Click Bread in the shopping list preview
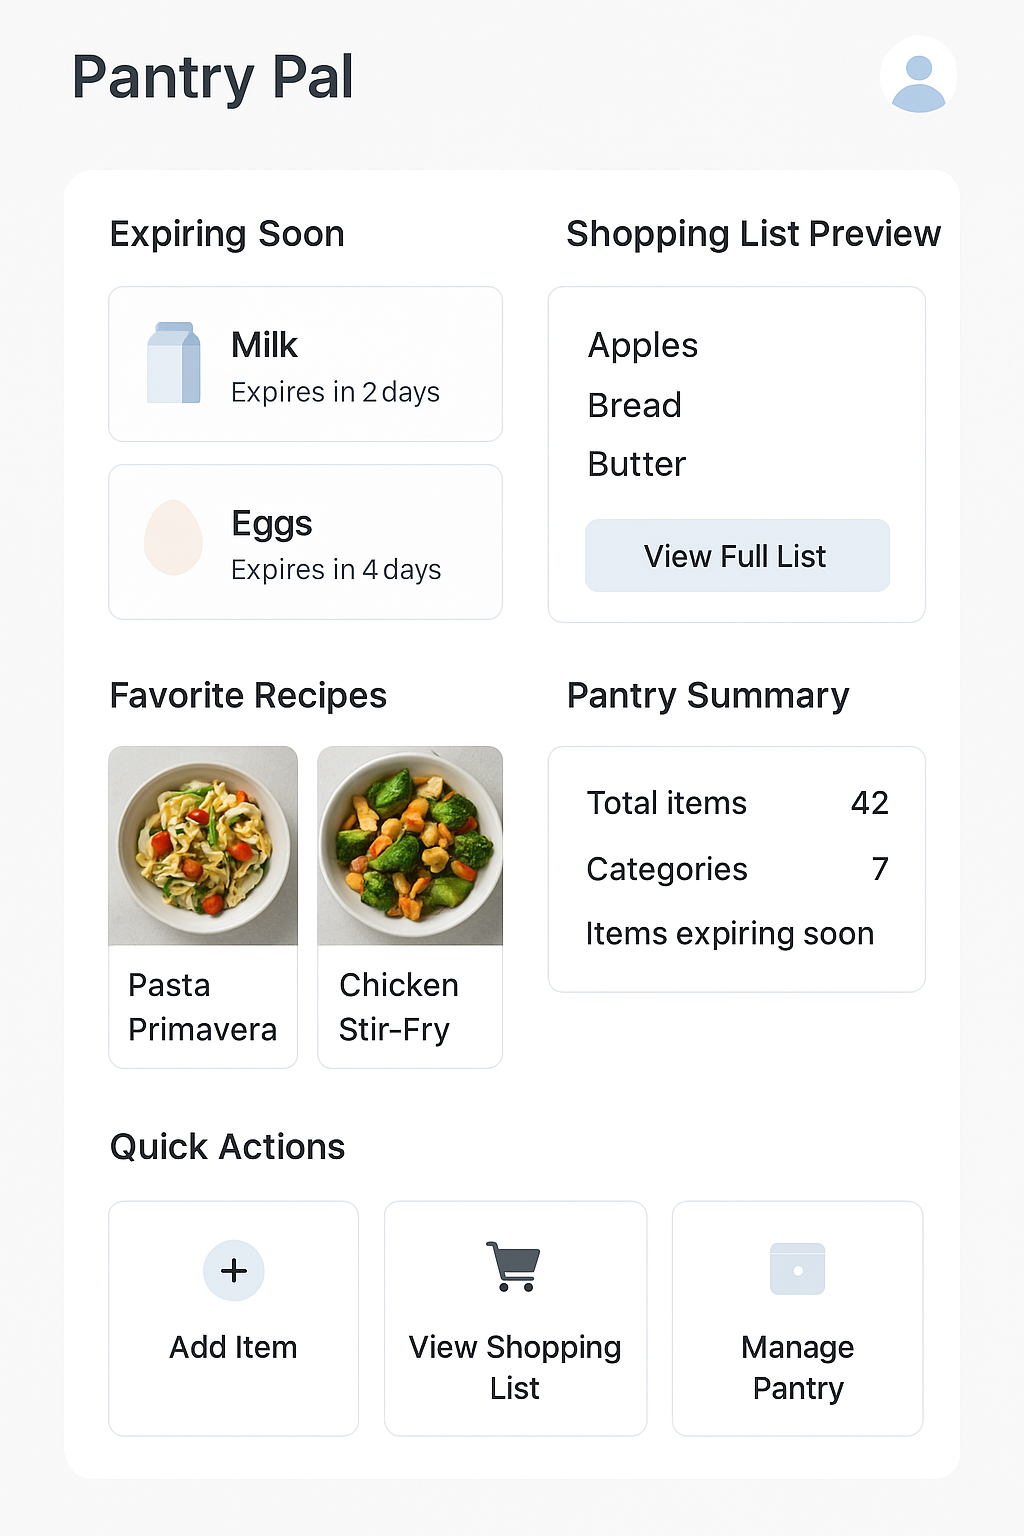 635,406
